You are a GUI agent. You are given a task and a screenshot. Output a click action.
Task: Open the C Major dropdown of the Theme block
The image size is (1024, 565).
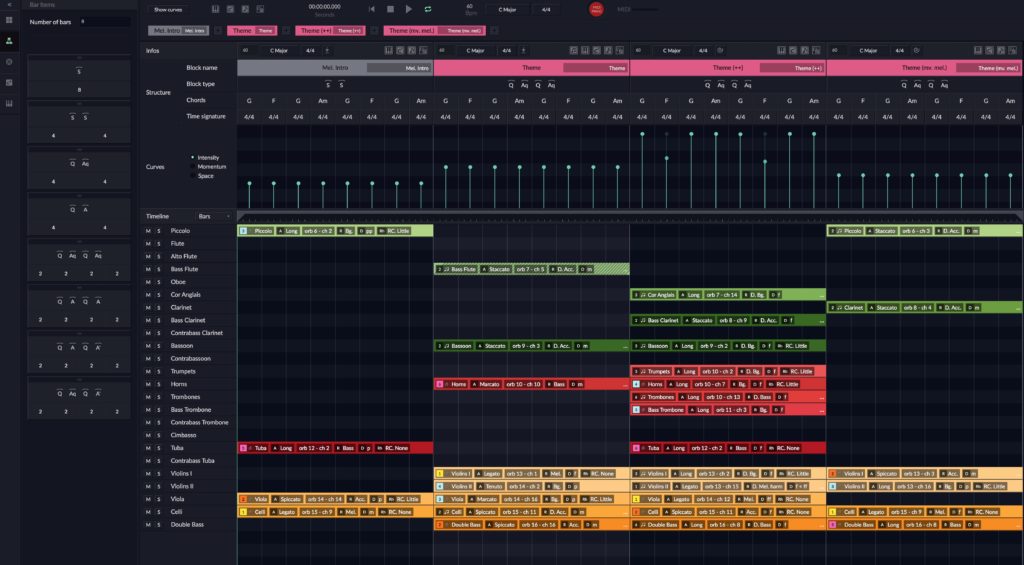475,50
